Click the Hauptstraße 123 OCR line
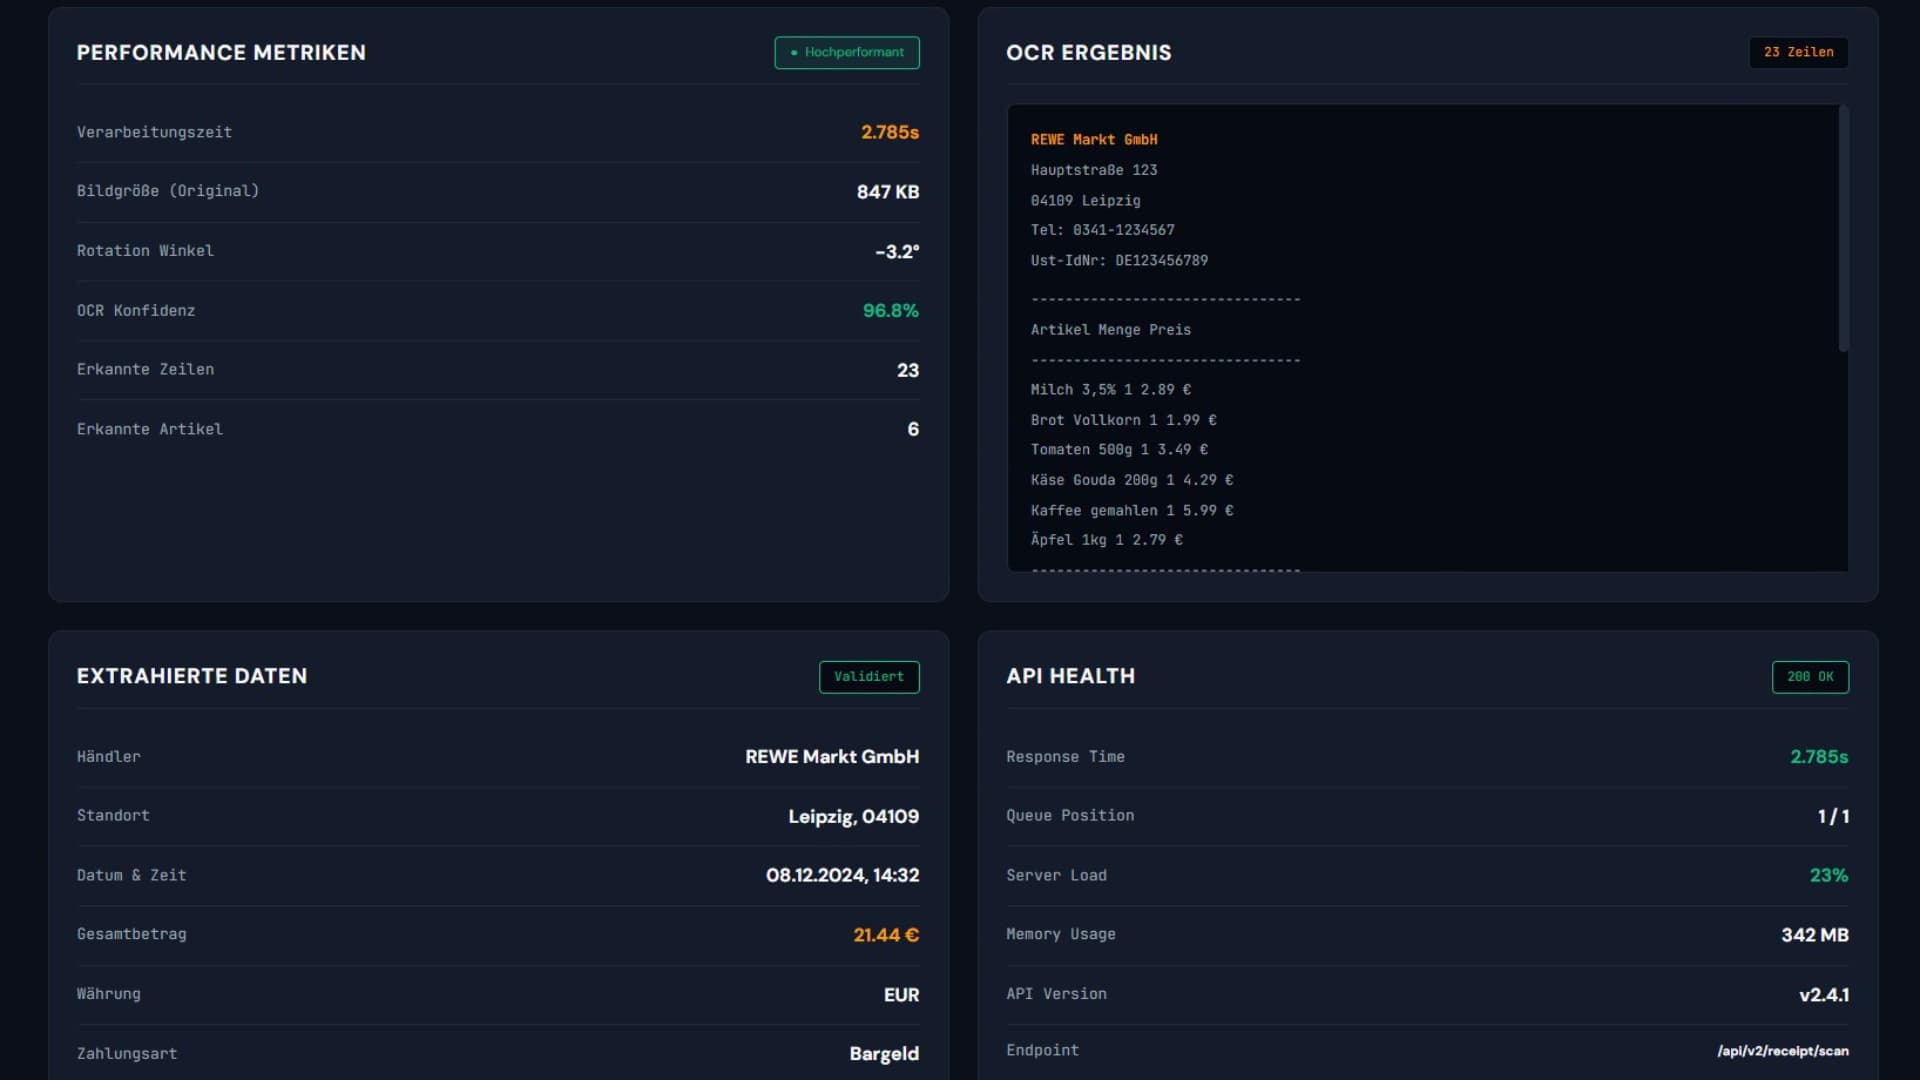 click(x=1094, y=170)
